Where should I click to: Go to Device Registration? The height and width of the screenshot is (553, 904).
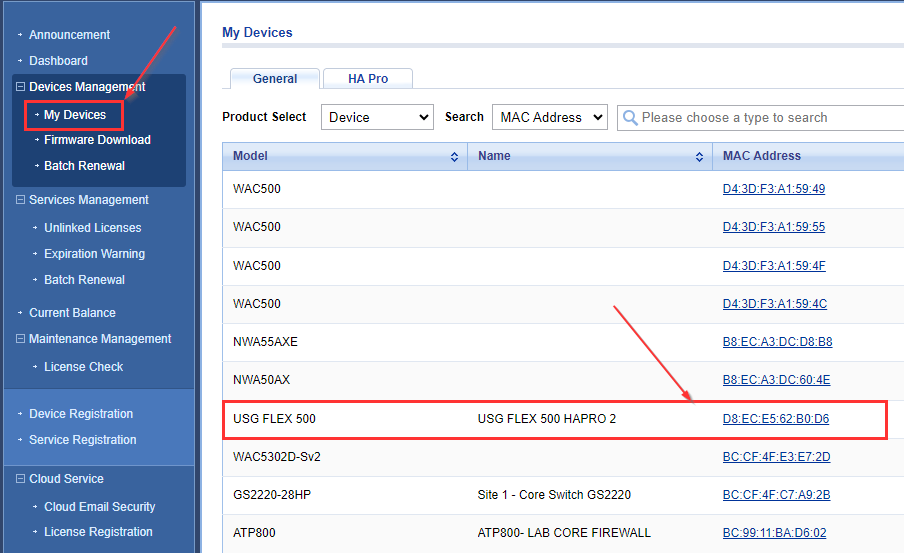click(81, 414)
